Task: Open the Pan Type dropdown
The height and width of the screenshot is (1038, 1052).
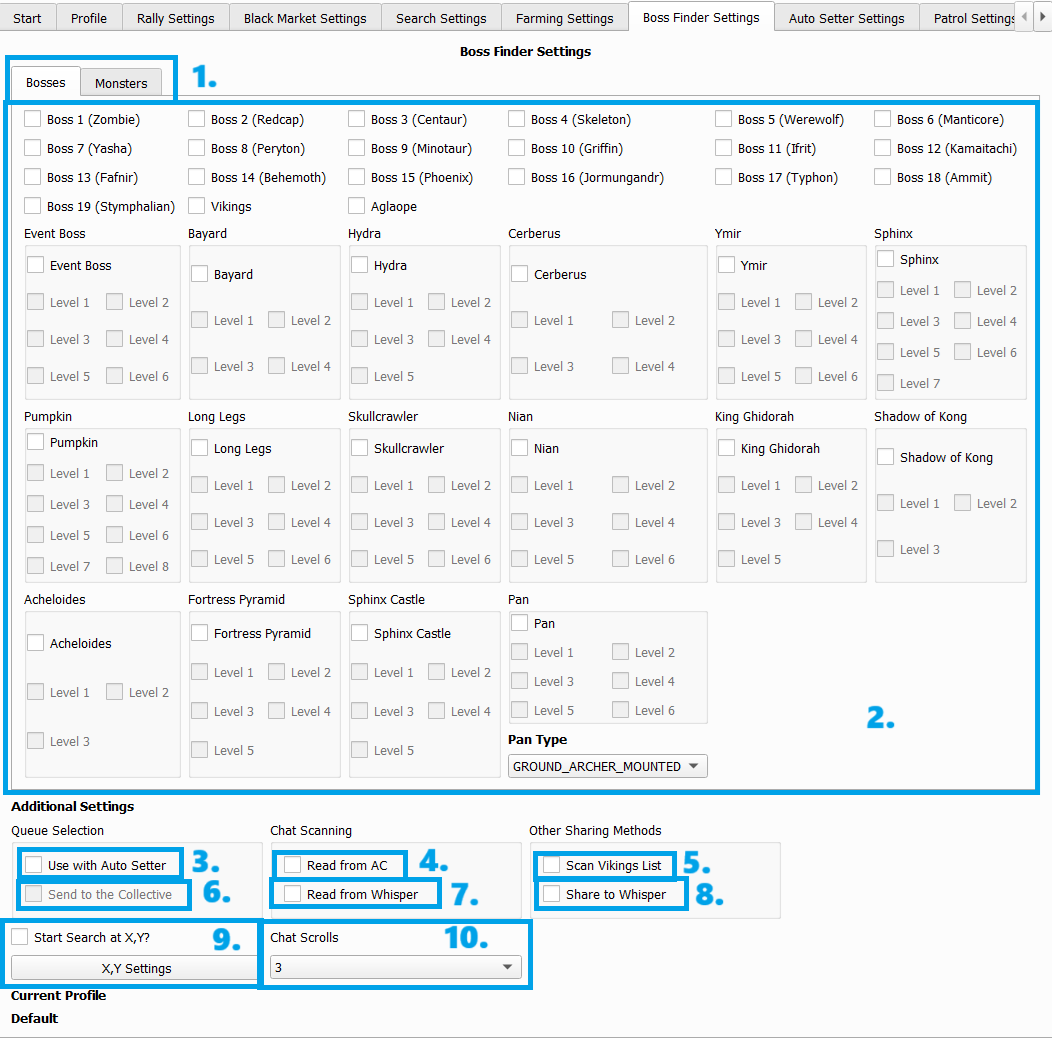Action: point(607,766)
